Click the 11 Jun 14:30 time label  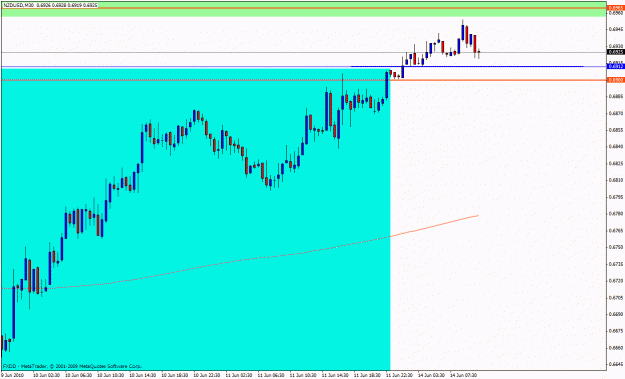[x=335, y=375]
